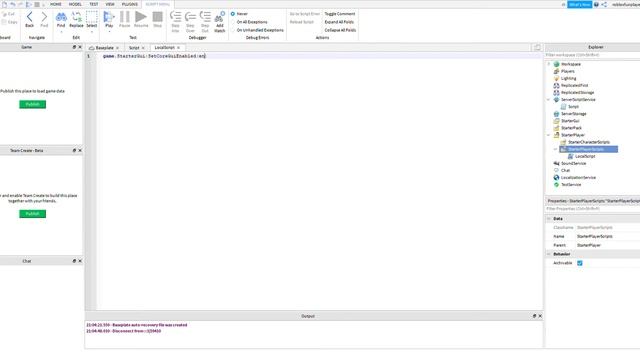Close the LocalScript document tab
Screen dimensions: 640x360
(178, 48)
